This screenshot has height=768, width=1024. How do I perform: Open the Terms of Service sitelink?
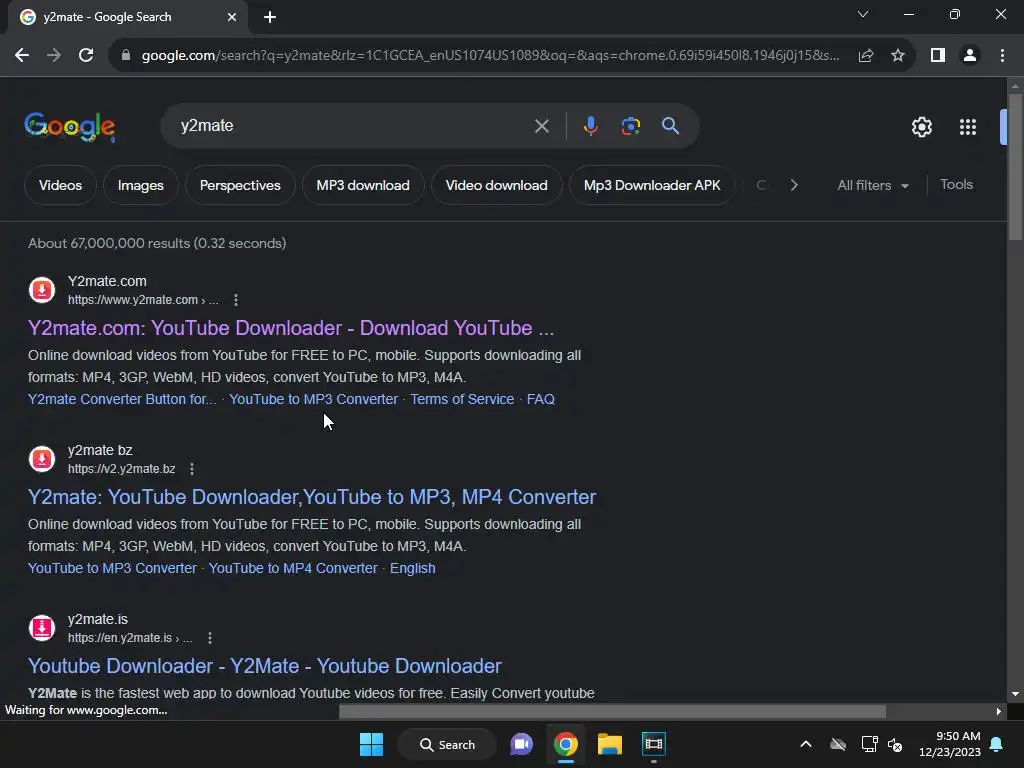point(462,399)
